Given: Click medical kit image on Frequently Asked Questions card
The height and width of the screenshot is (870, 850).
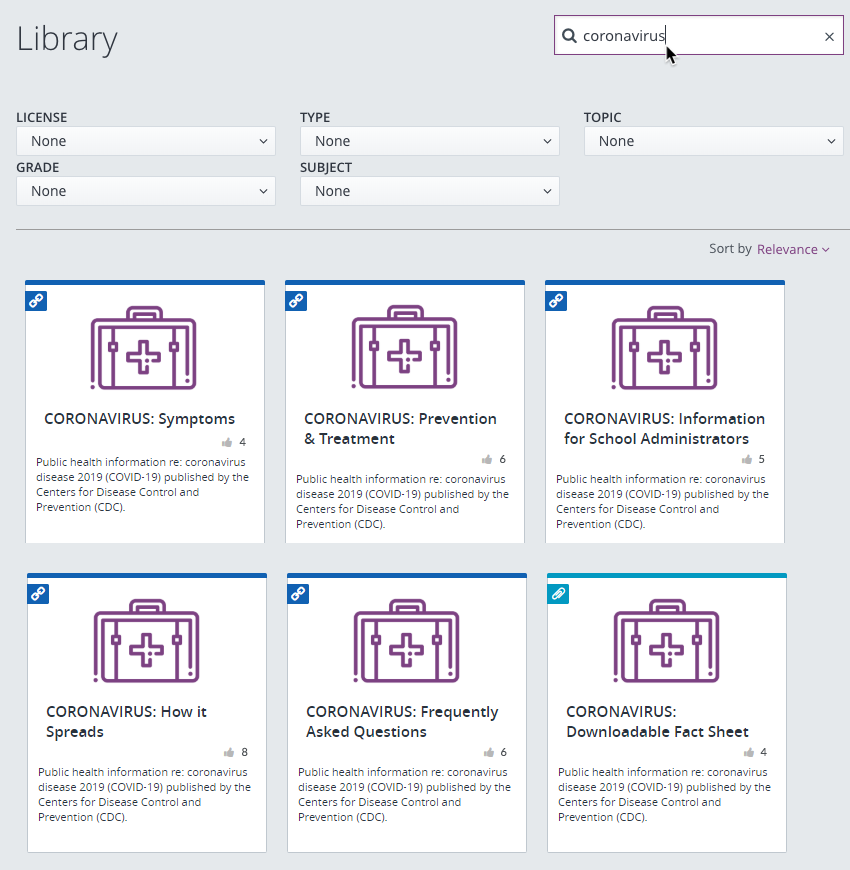Looking at the screenshot, I should coord(406,641).
